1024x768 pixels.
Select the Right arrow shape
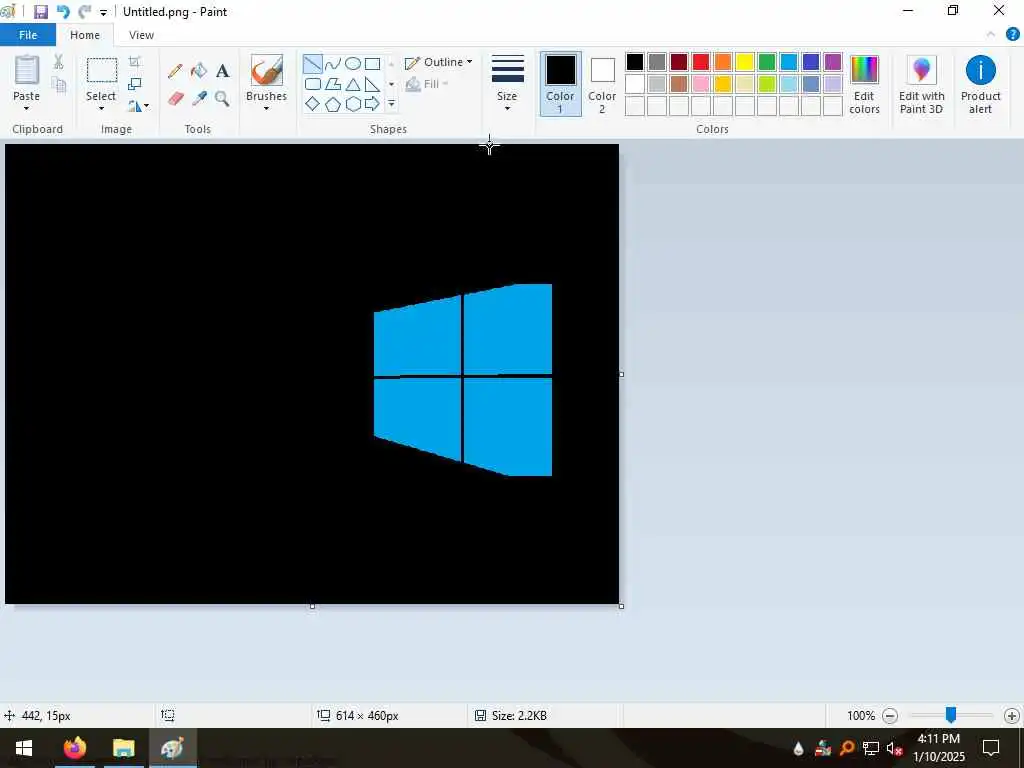click(373, 104)
